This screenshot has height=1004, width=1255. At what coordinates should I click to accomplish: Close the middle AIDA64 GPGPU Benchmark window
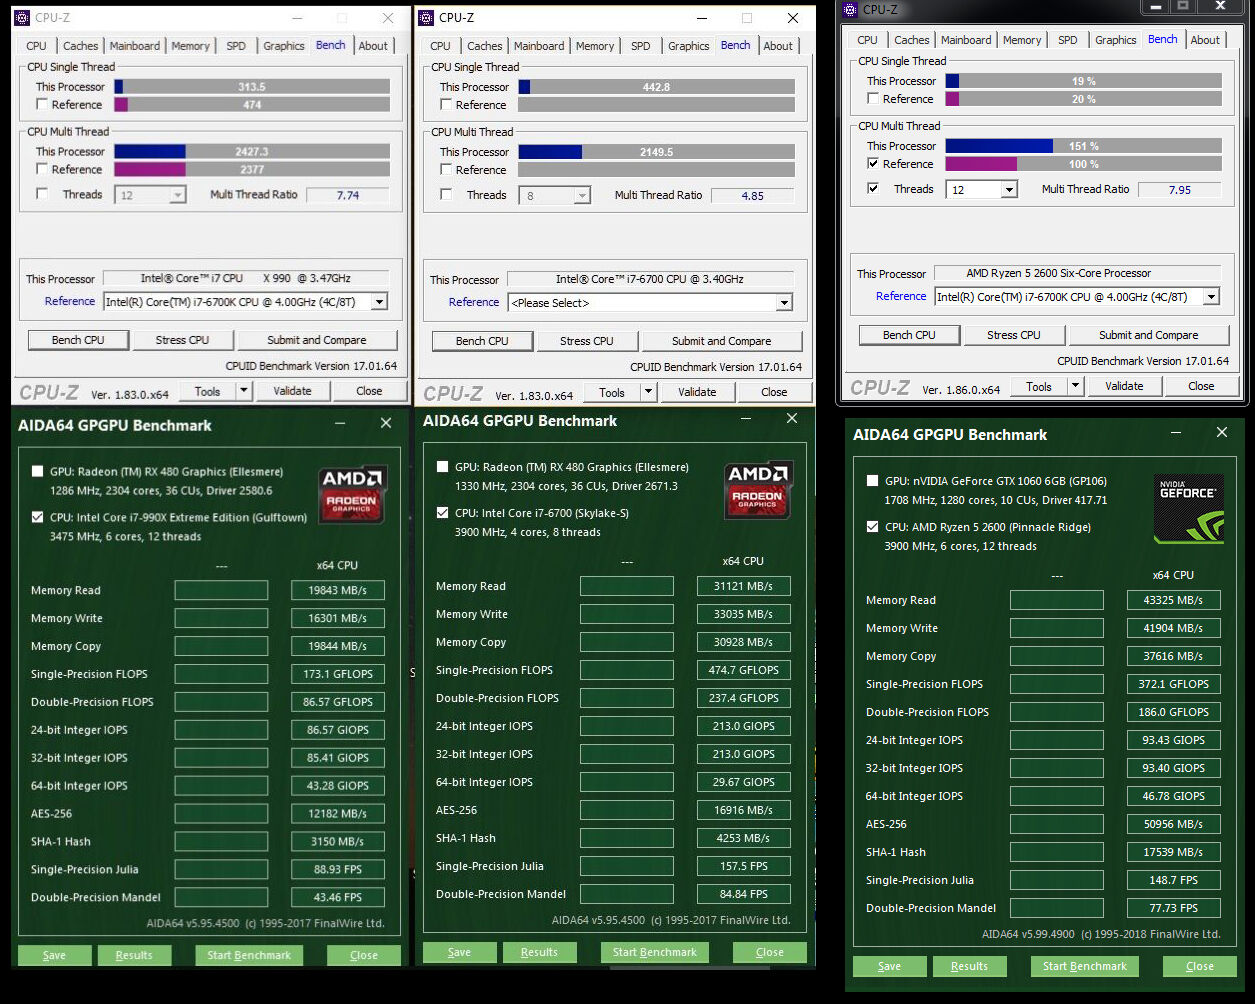[792, 419]
